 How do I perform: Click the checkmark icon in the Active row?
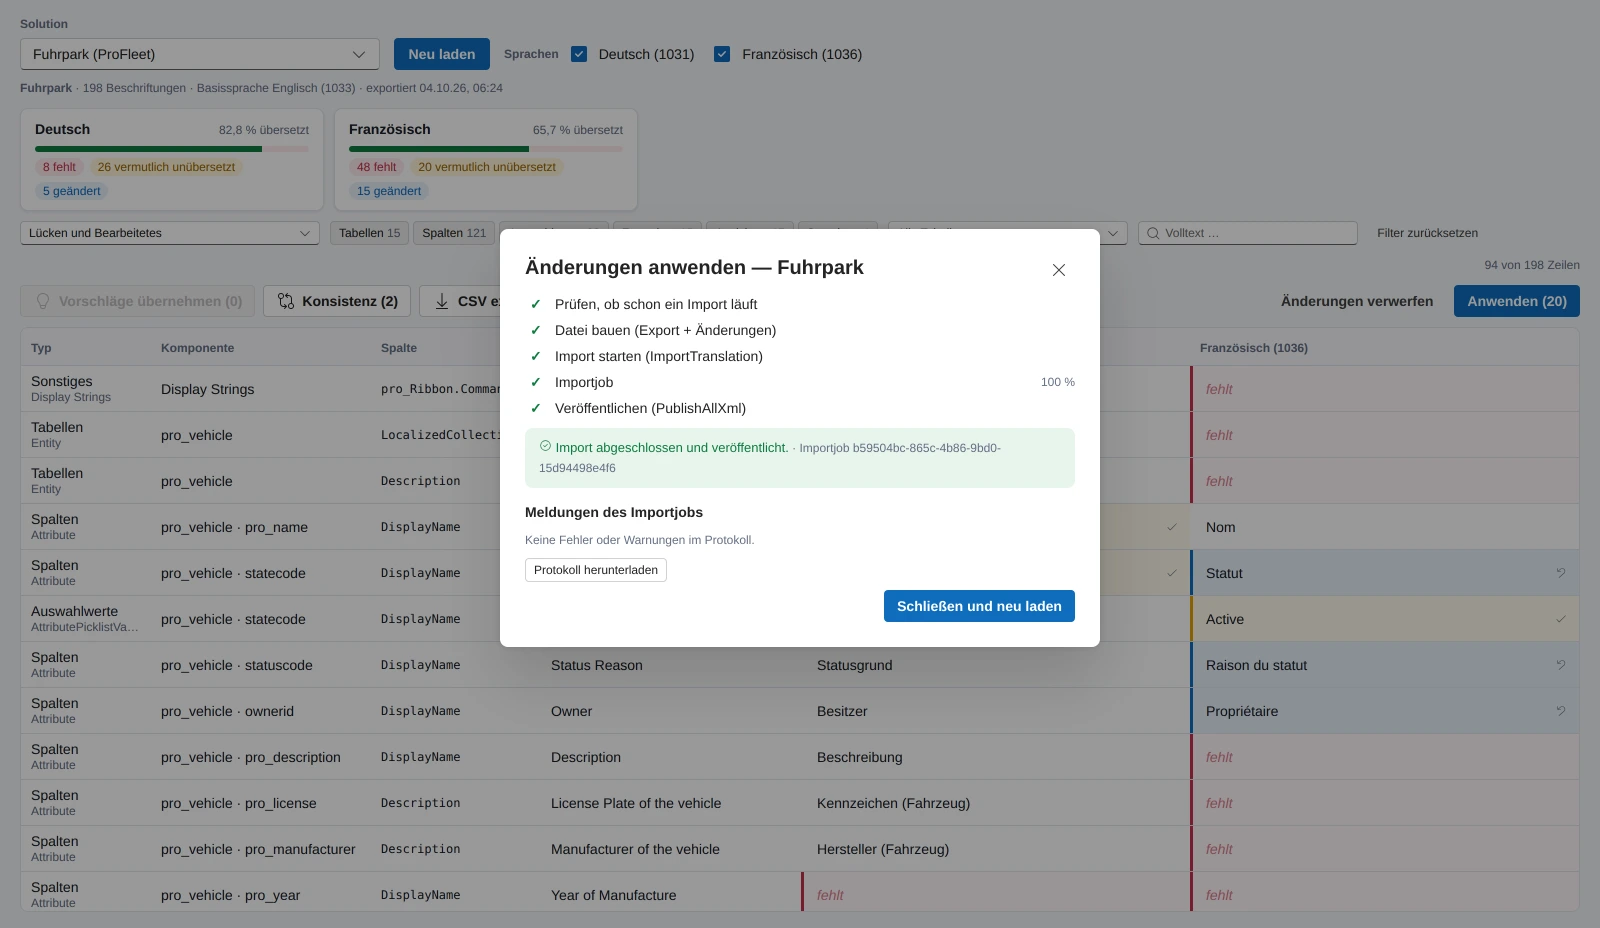[1560, 619]
